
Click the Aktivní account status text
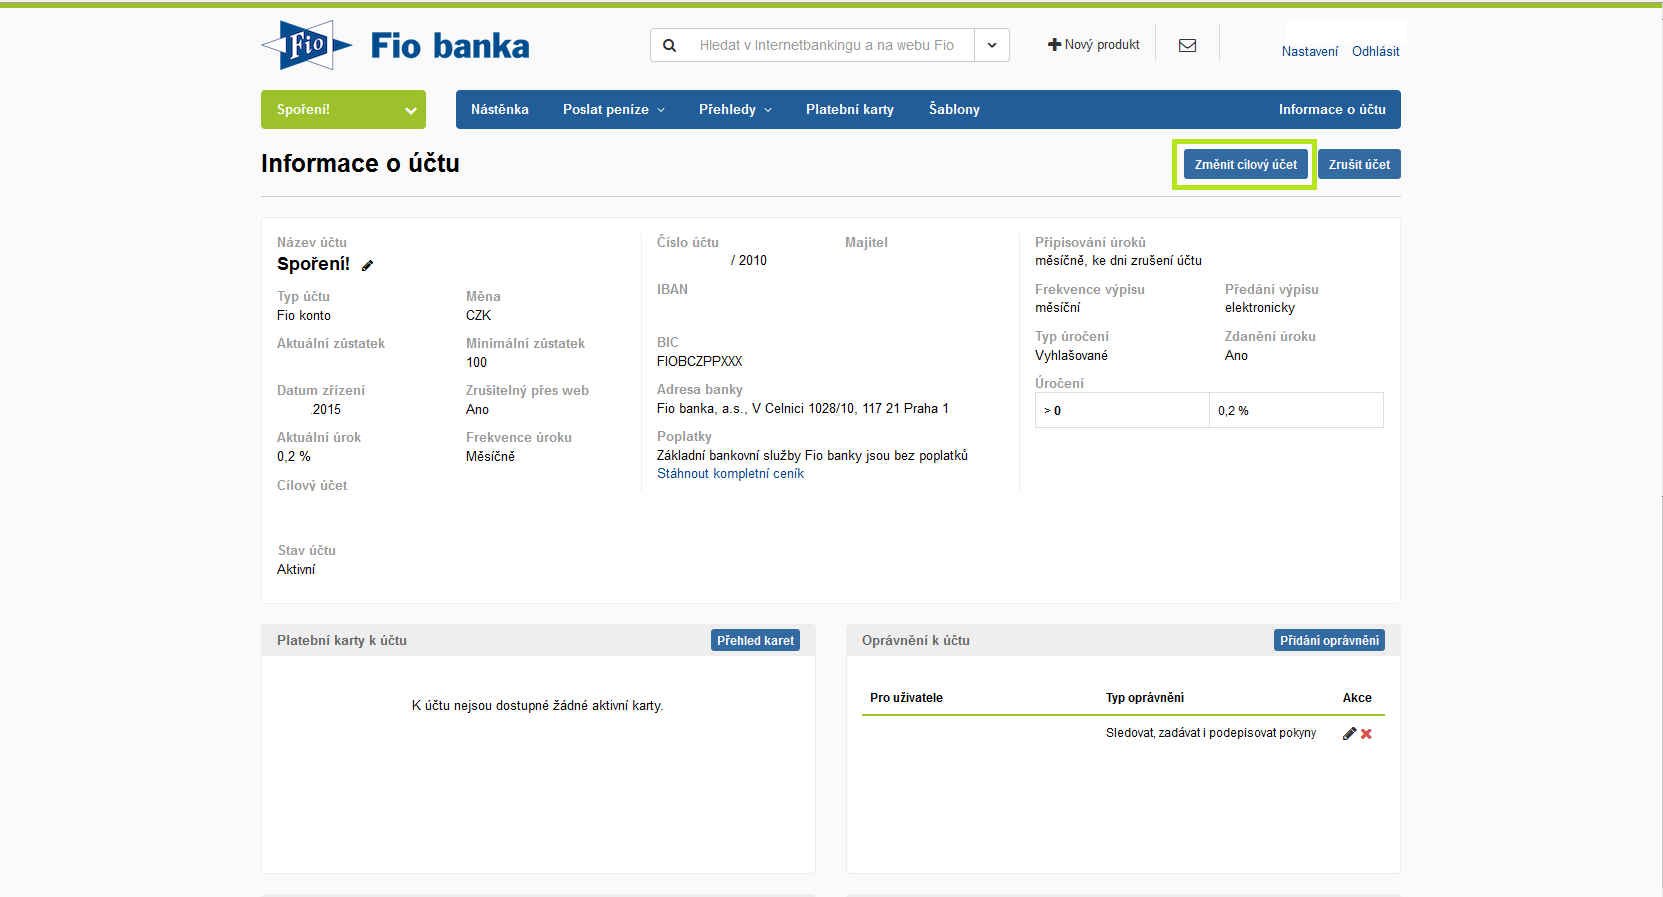pyautogui.click(x=296, y=569)
